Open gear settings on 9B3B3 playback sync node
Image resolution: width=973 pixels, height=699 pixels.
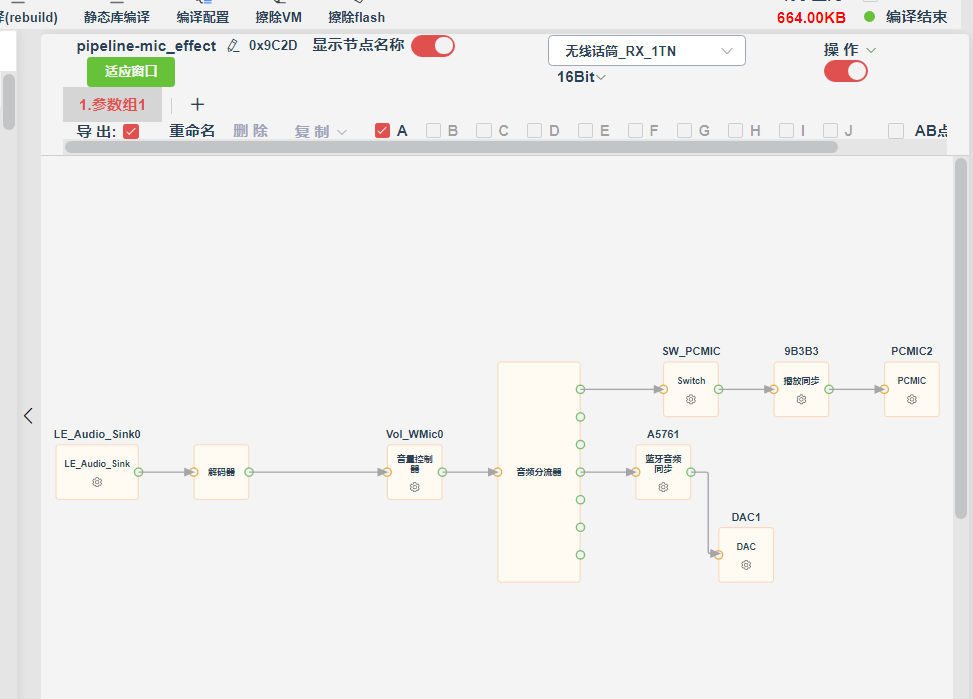801,399
